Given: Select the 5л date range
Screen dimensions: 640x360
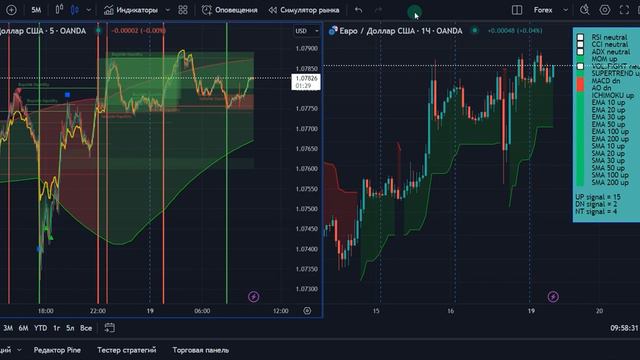Looking at the screenshot, I should point(70,328).
